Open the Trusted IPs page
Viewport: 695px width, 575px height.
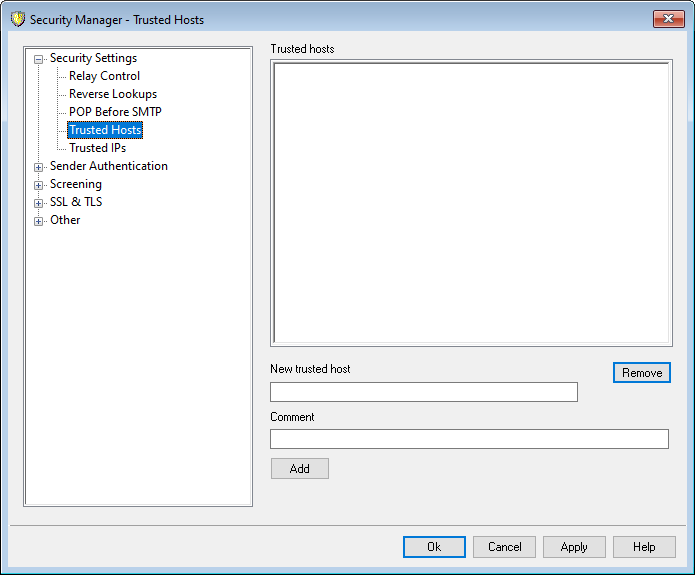coord(97,148)
